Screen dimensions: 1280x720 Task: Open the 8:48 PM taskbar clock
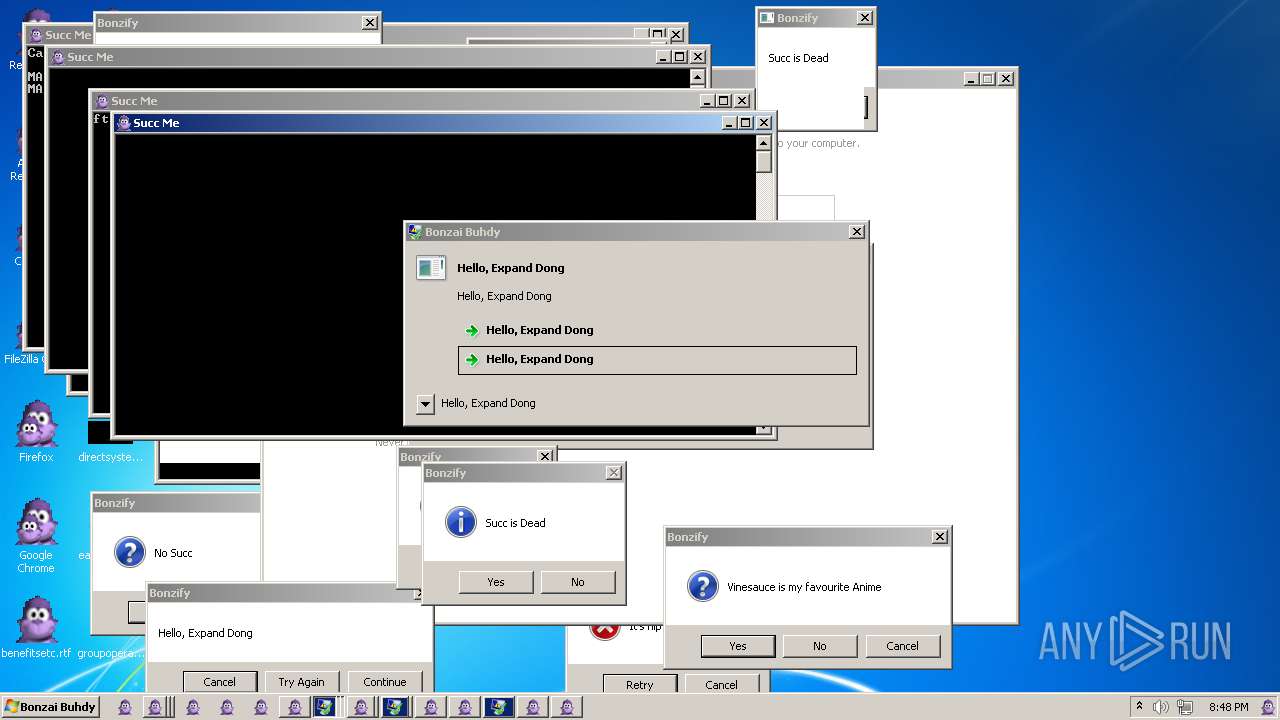point(1228,707)
